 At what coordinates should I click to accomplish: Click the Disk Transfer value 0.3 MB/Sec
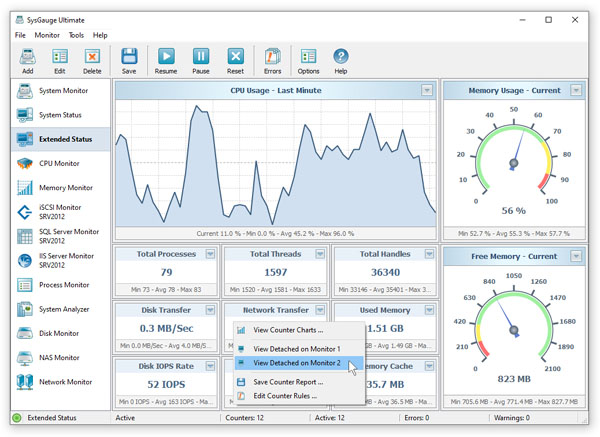pos(166,328)
